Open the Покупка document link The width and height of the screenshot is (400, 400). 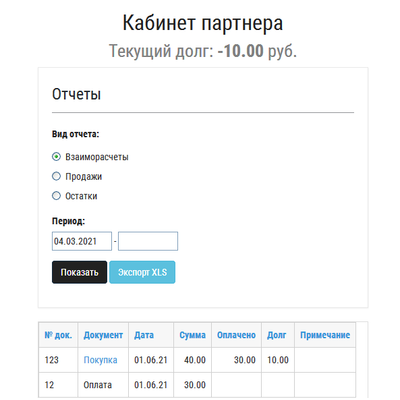(x=100, y=360)
